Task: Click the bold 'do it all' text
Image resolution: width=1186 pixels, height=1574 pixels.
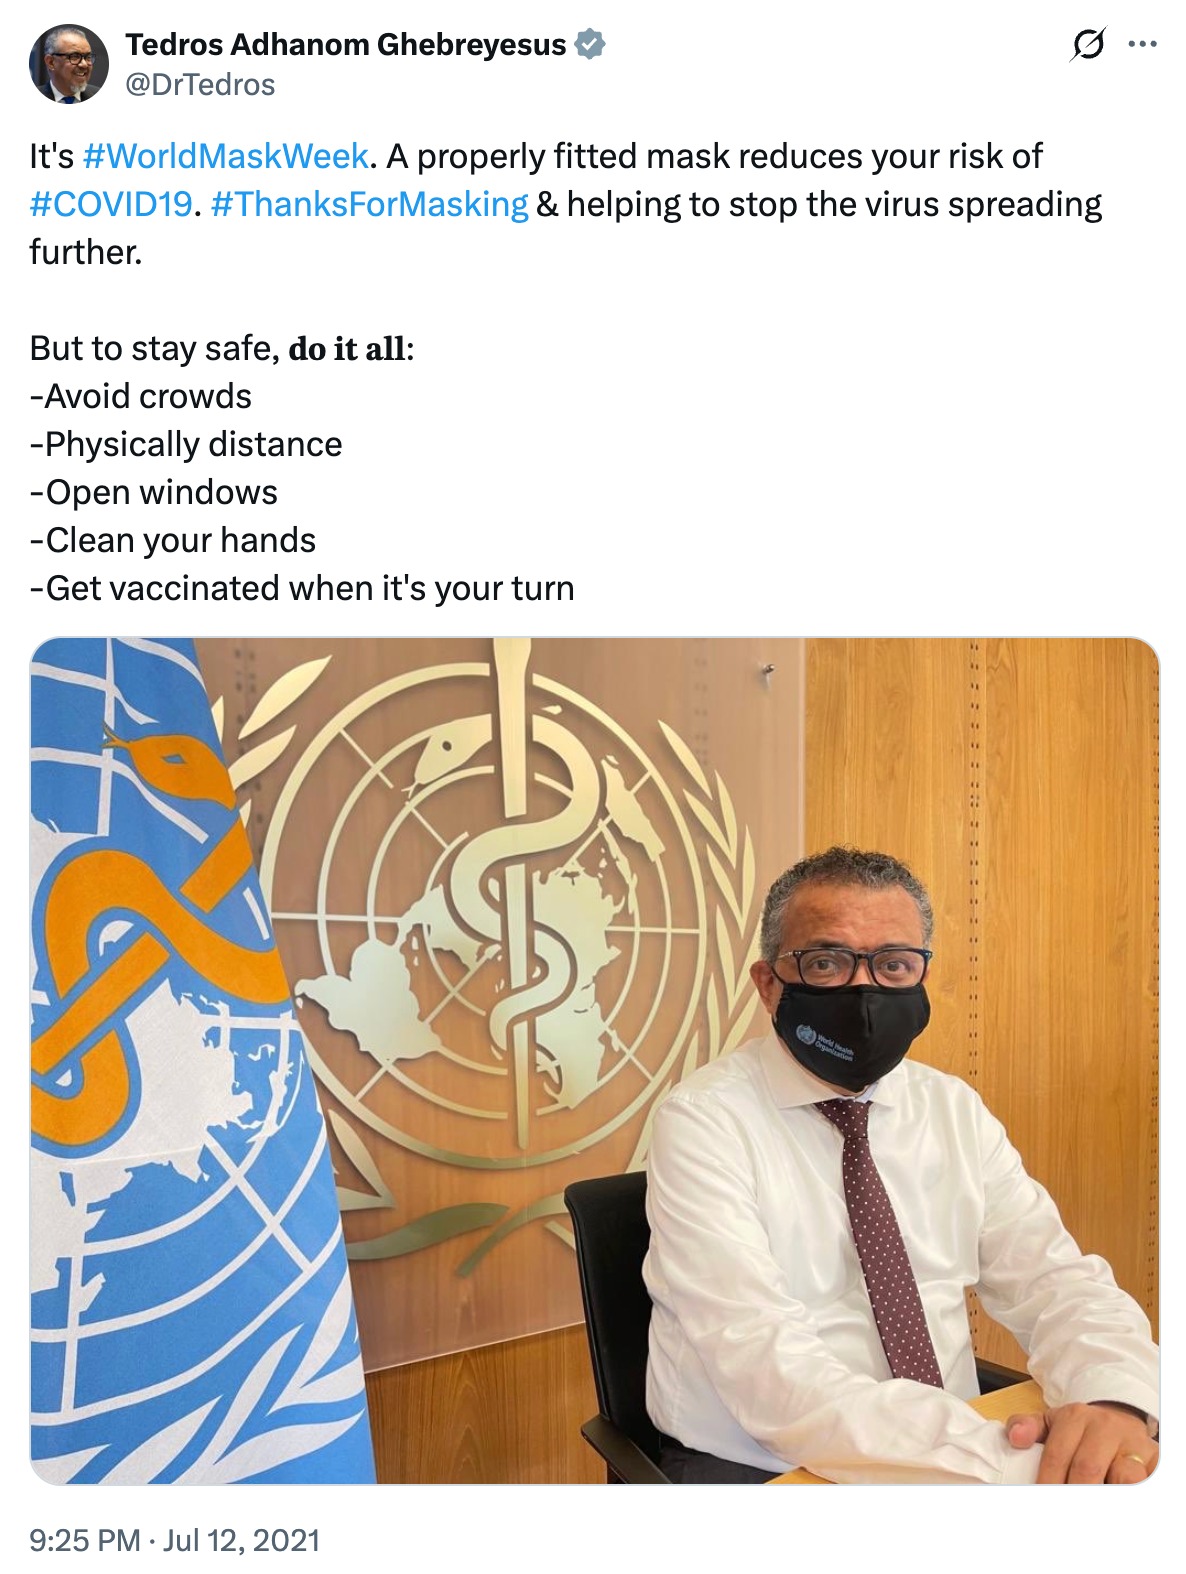Action: (347, 348)
